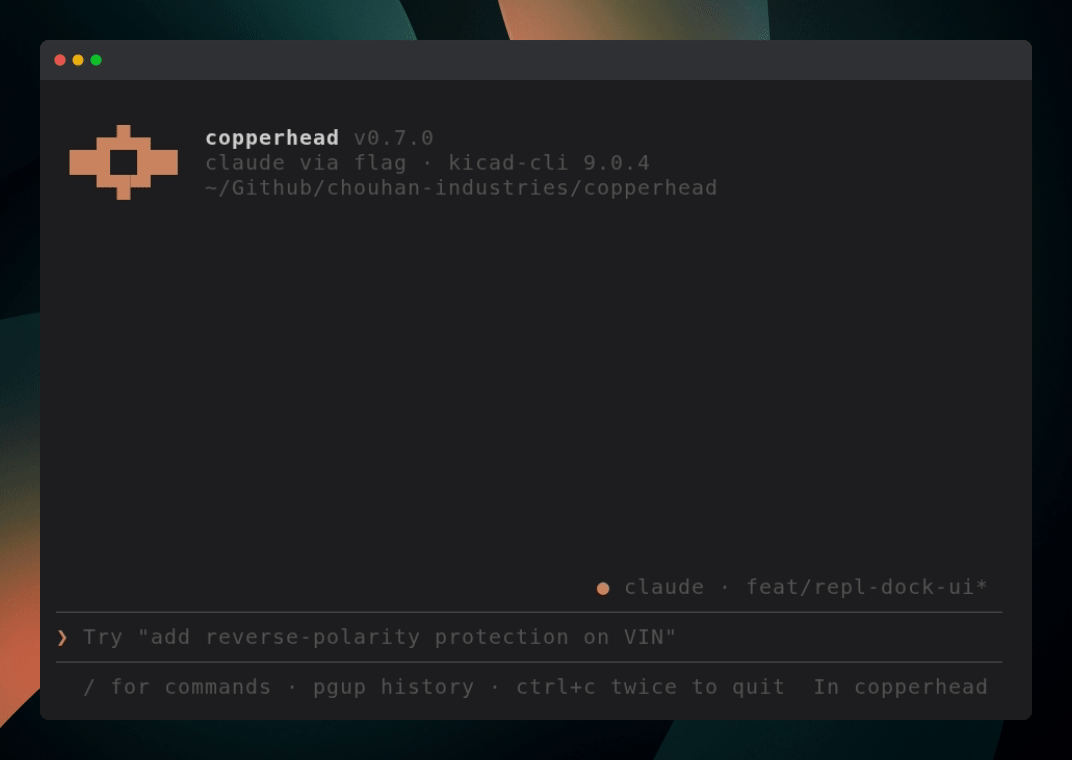This screenshot has height=760, width=1072.
Task: Click "claude via flag" text
Action: click(x=306, y=163)
